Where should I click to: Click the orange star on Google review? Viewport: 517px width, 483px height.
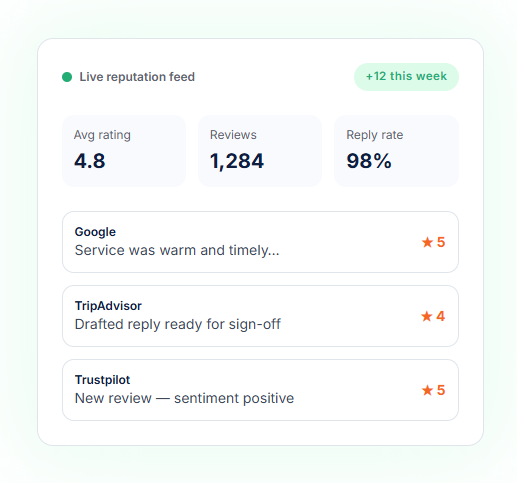[x=427, y=242]
